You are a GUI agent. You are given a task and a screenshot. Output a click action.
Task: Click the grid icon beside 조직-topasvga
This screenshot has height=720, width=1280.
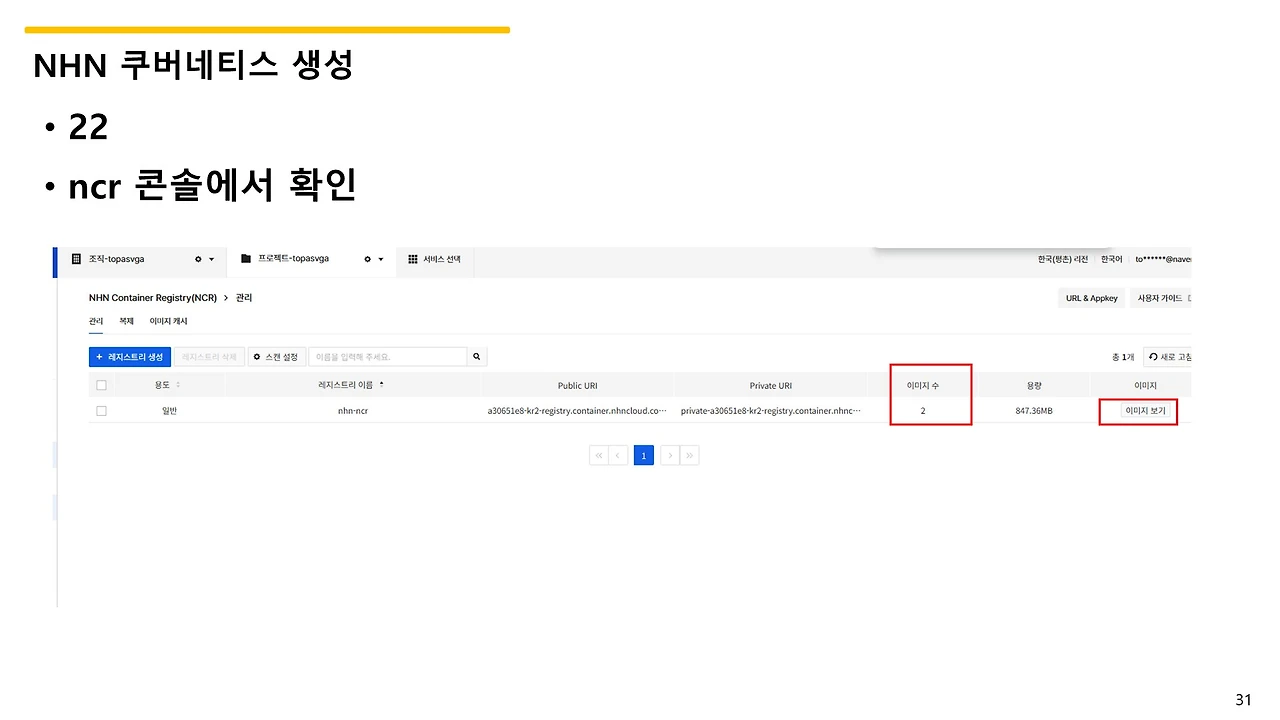(x=76, y=259)
